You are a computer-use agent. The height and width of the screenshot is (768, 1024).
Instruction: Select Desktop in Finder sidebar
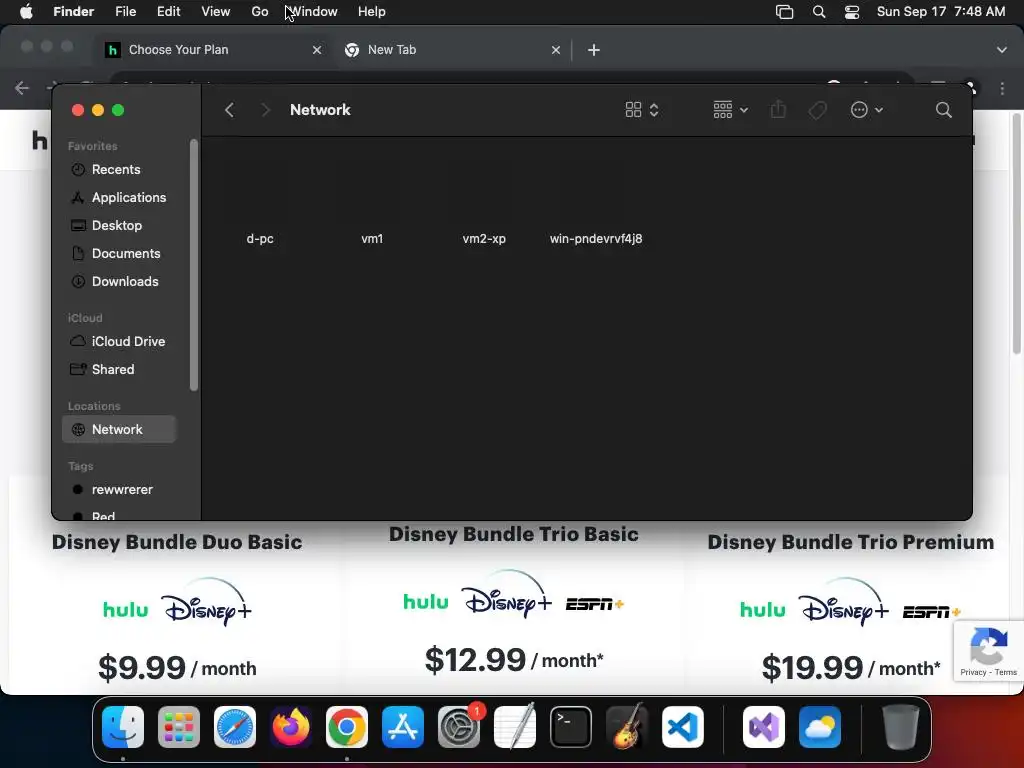click(118, 225)
